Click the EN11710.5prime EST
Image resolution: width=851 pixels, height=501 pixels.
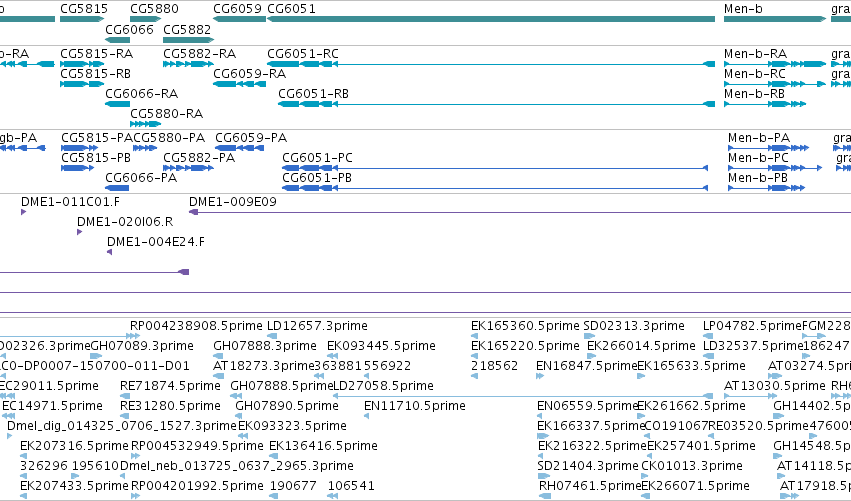367,417
